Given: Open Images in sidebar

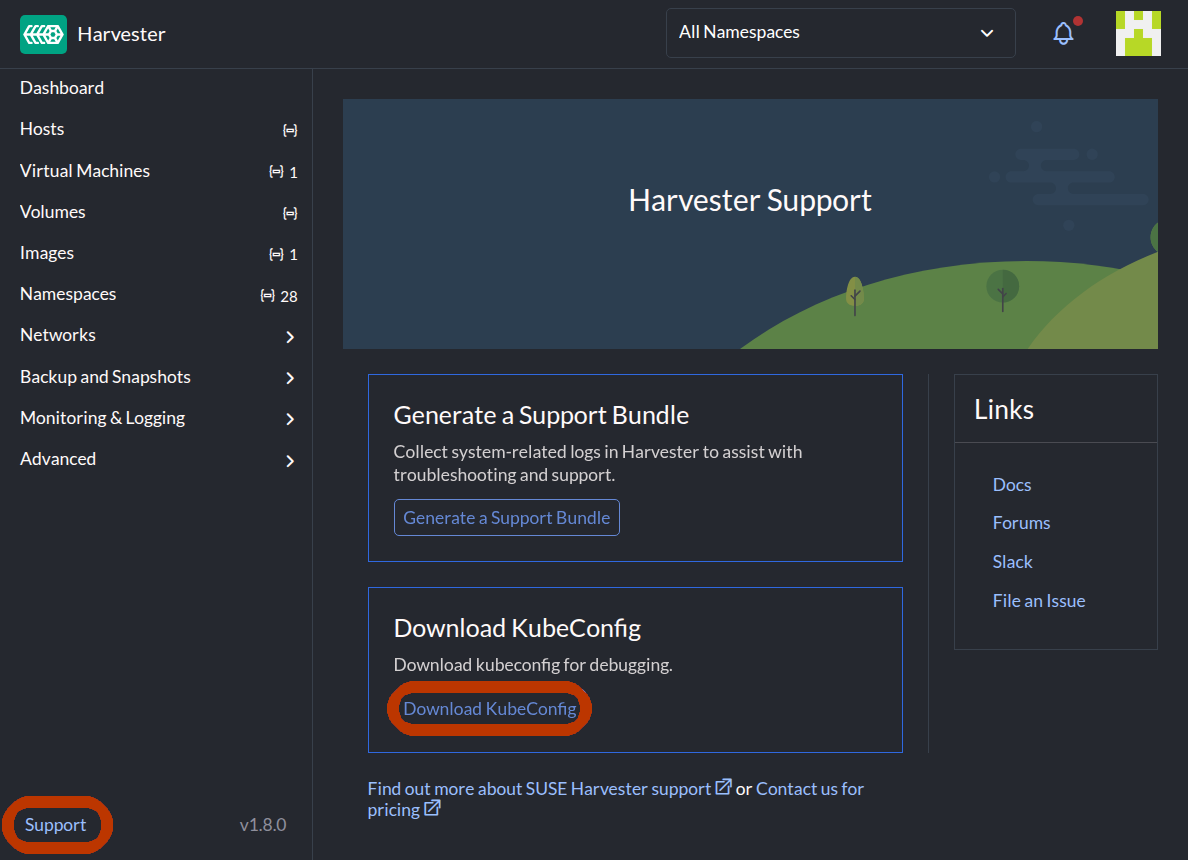Looking at the screenshot, I should pyautogui.click(x=47, y=252).
